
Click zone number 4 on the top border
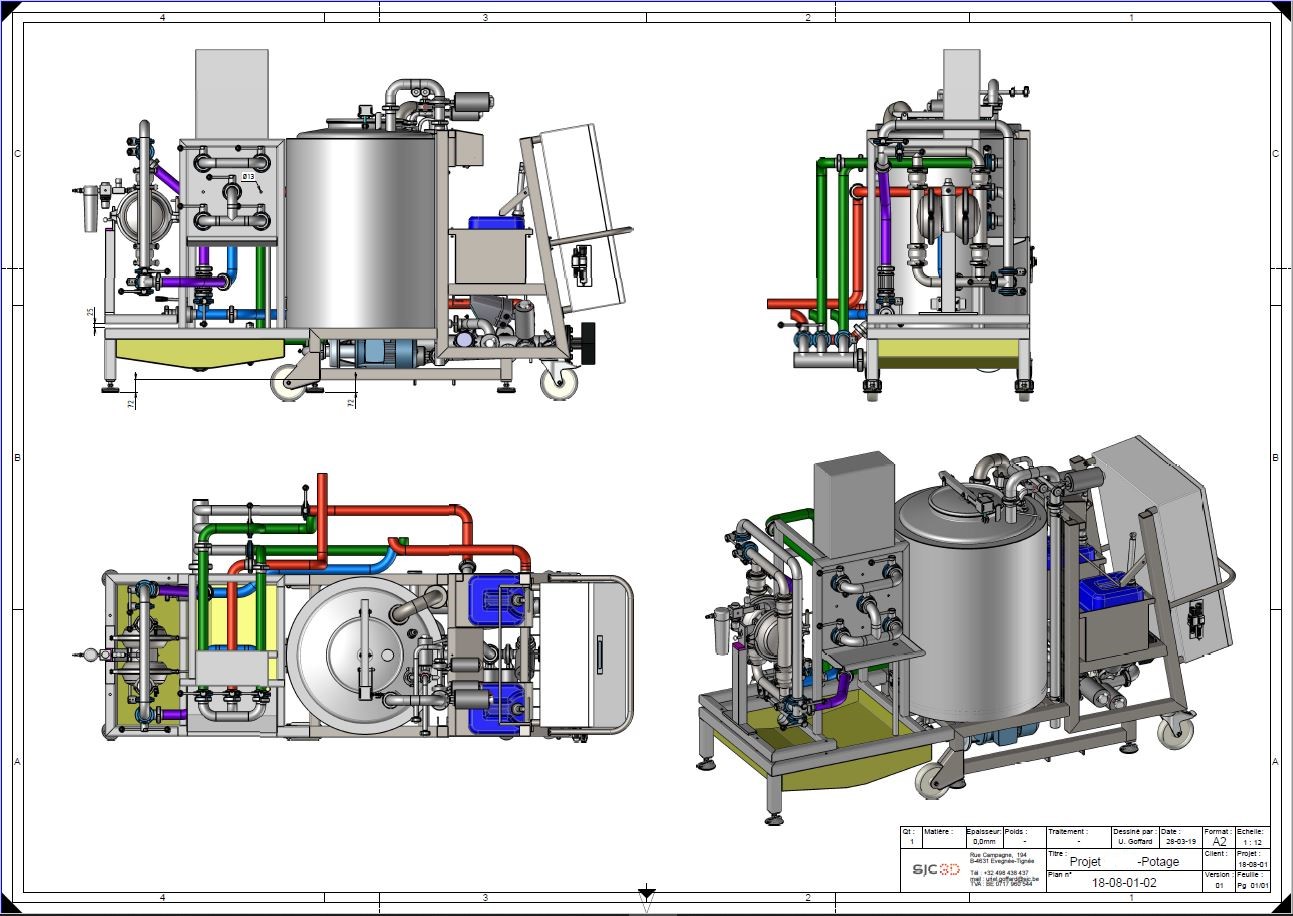point(163,18)
